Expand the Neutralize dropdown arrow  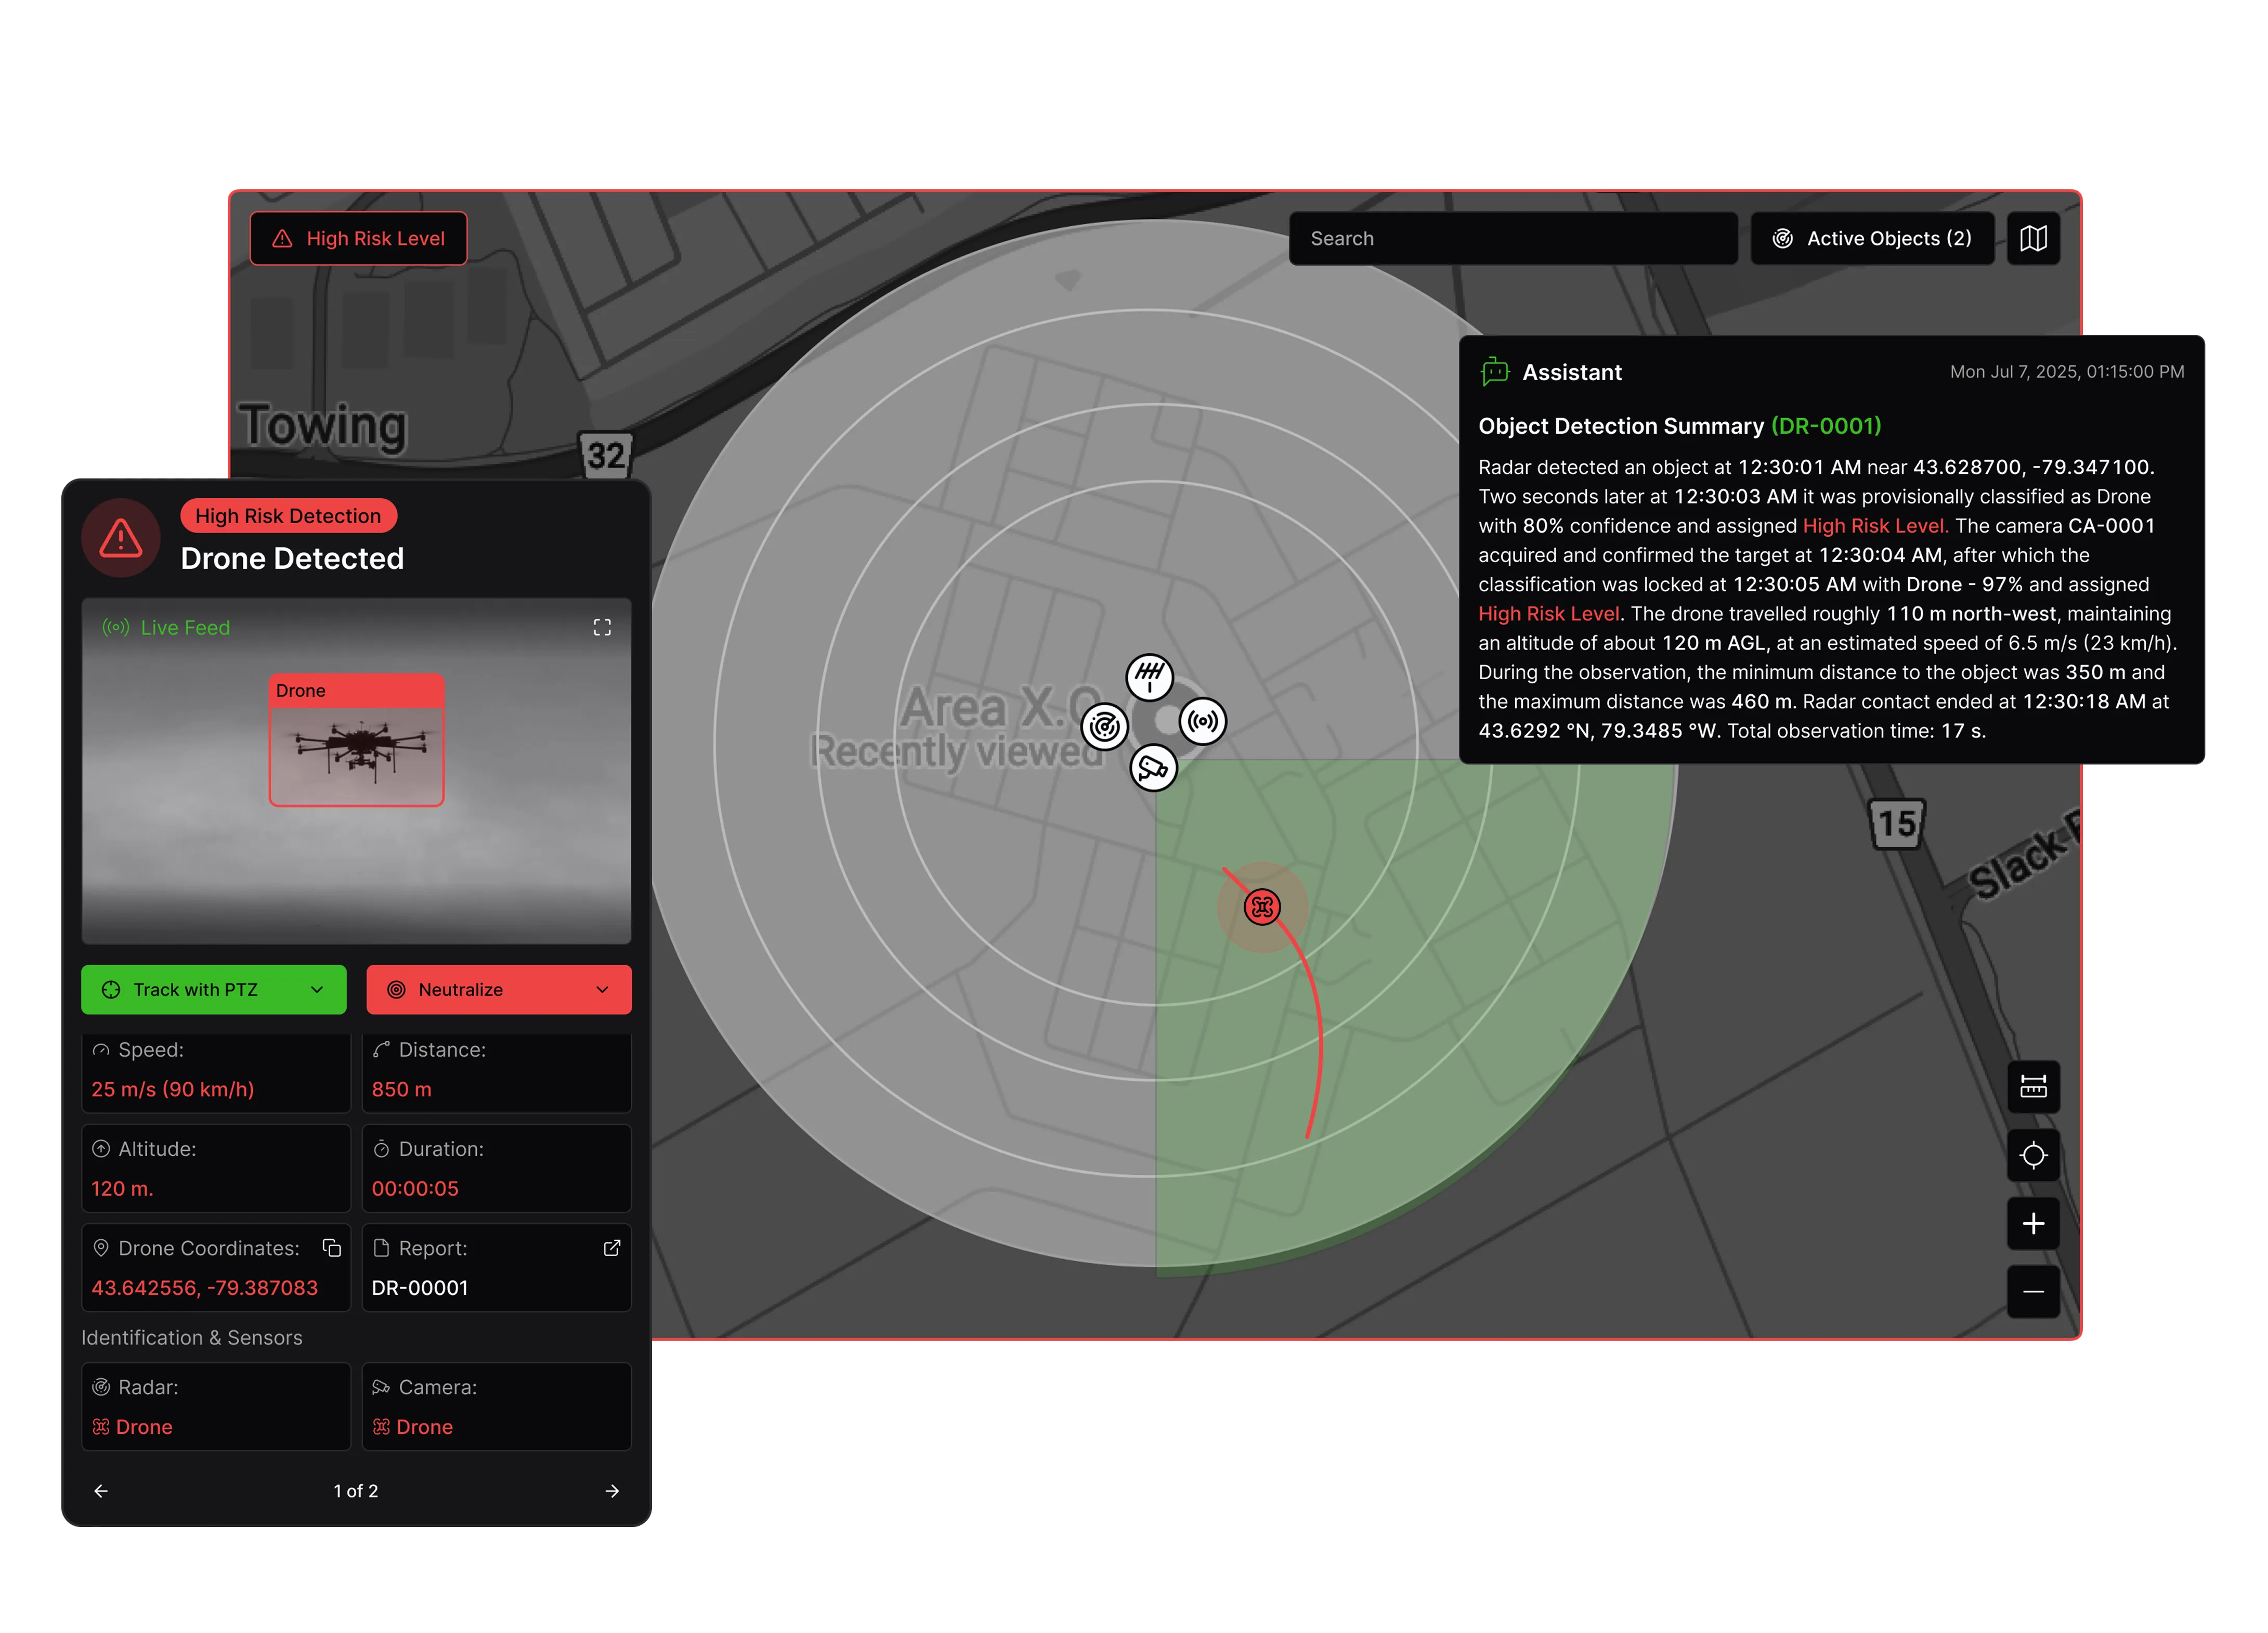coord(602,989)
